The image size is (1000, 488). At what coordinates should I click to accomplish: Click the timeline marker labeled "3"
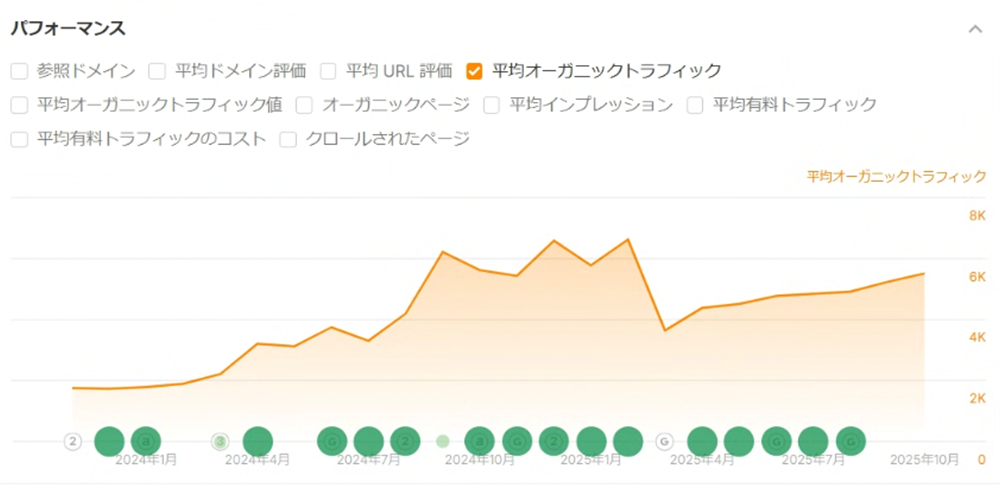(221, 440)
